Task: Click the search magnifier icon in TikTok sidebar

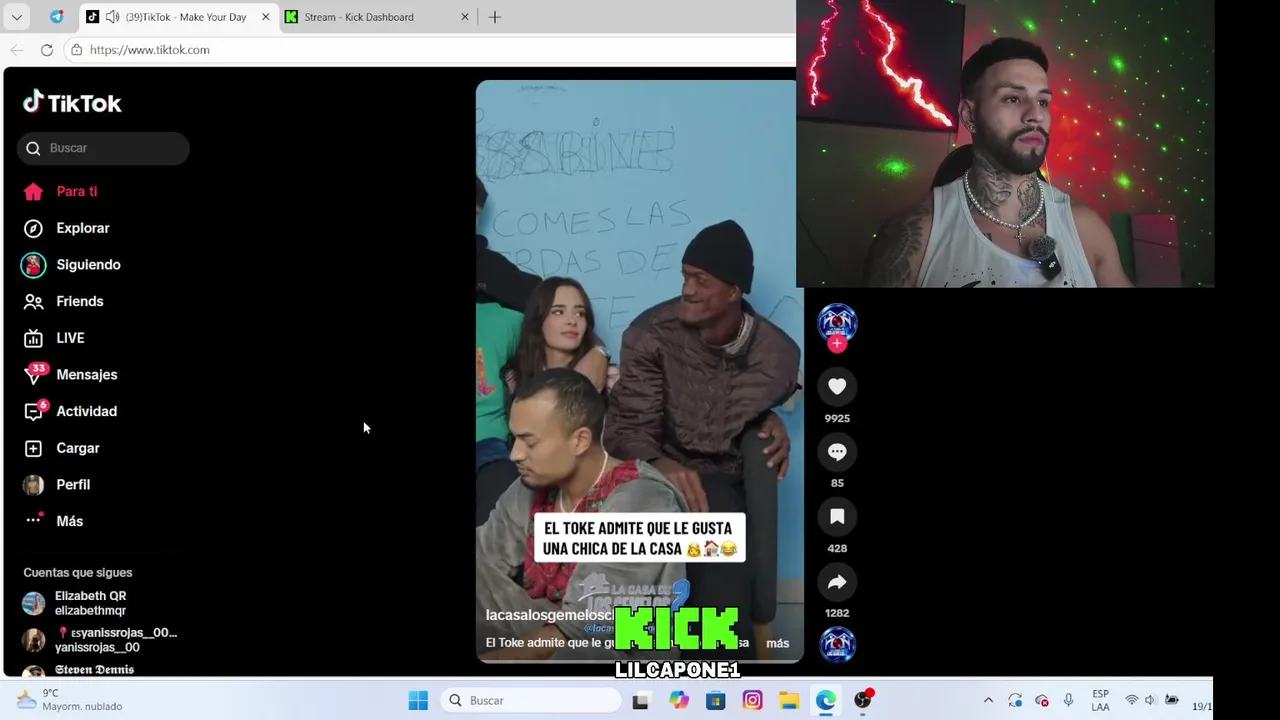Action: 33,148
